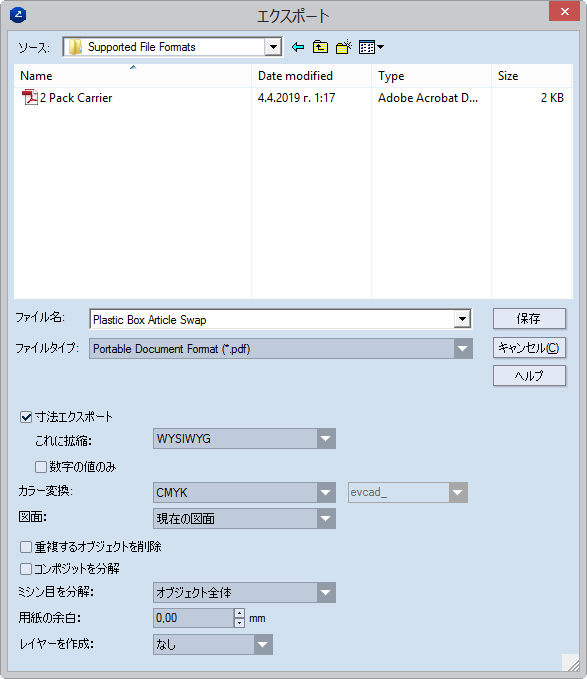
Task: Open the Supported File Formats source dropdown
Action: pos(273,47)
